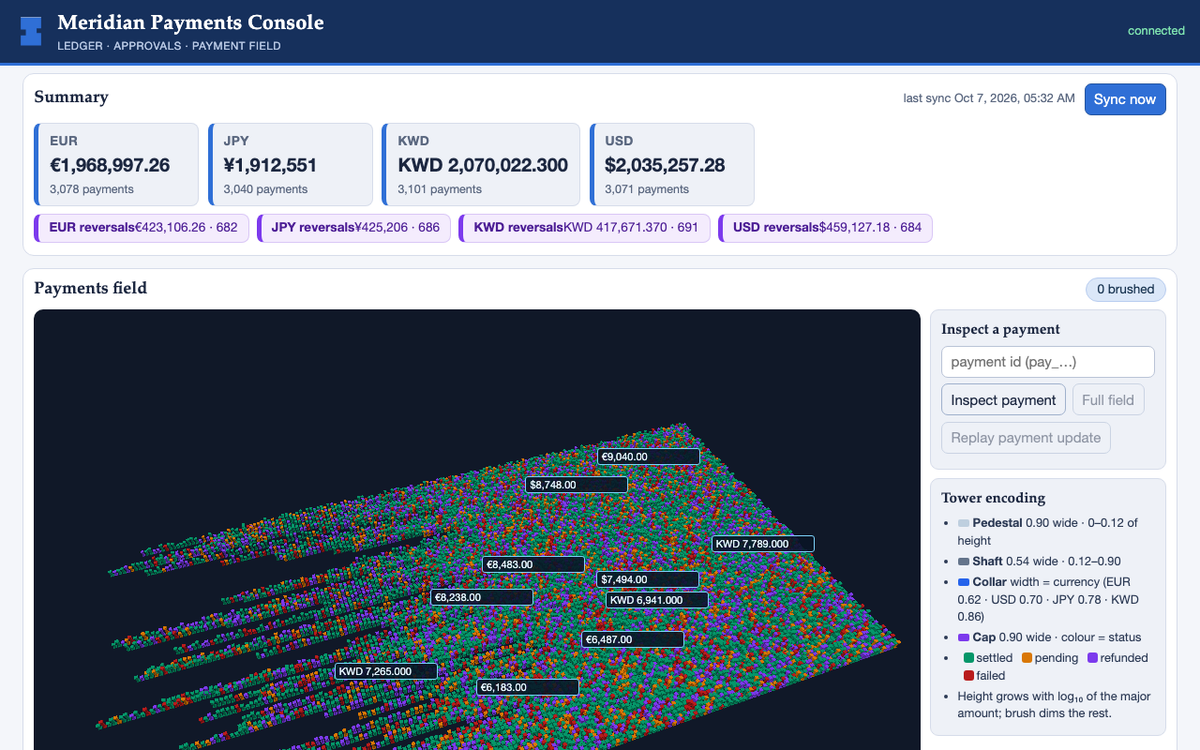Select the €8,483.00 tower label
Screen dimensions: 1200x750
[533, 565]
